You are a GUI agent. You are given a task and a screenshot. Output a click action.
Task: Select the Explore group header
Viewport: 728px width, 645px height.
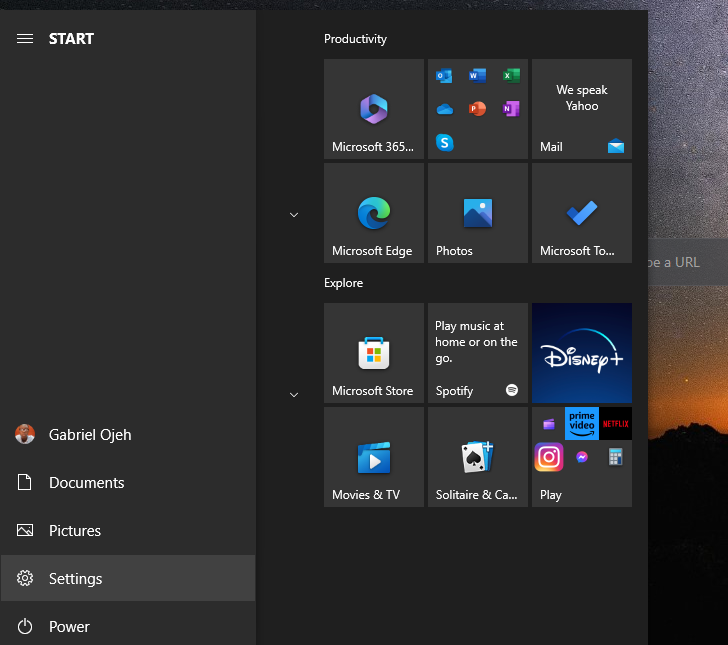[344, 283]
